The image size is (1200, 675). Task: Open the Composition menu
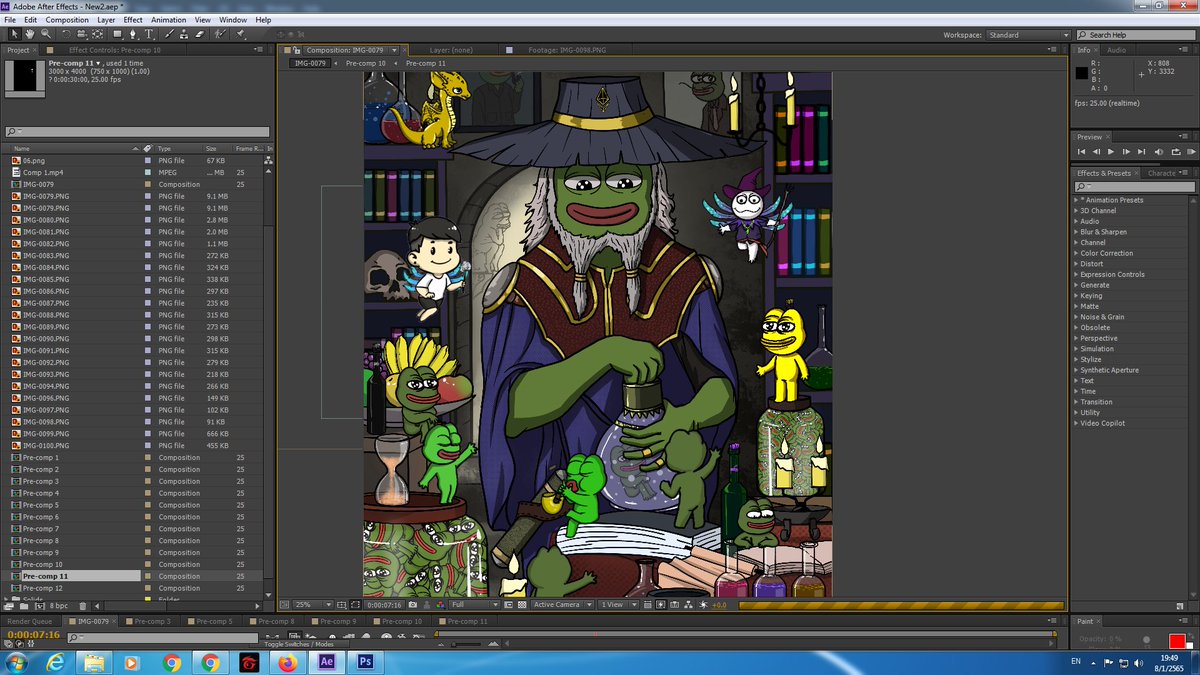pyautogui.click(x=67, y=19)
